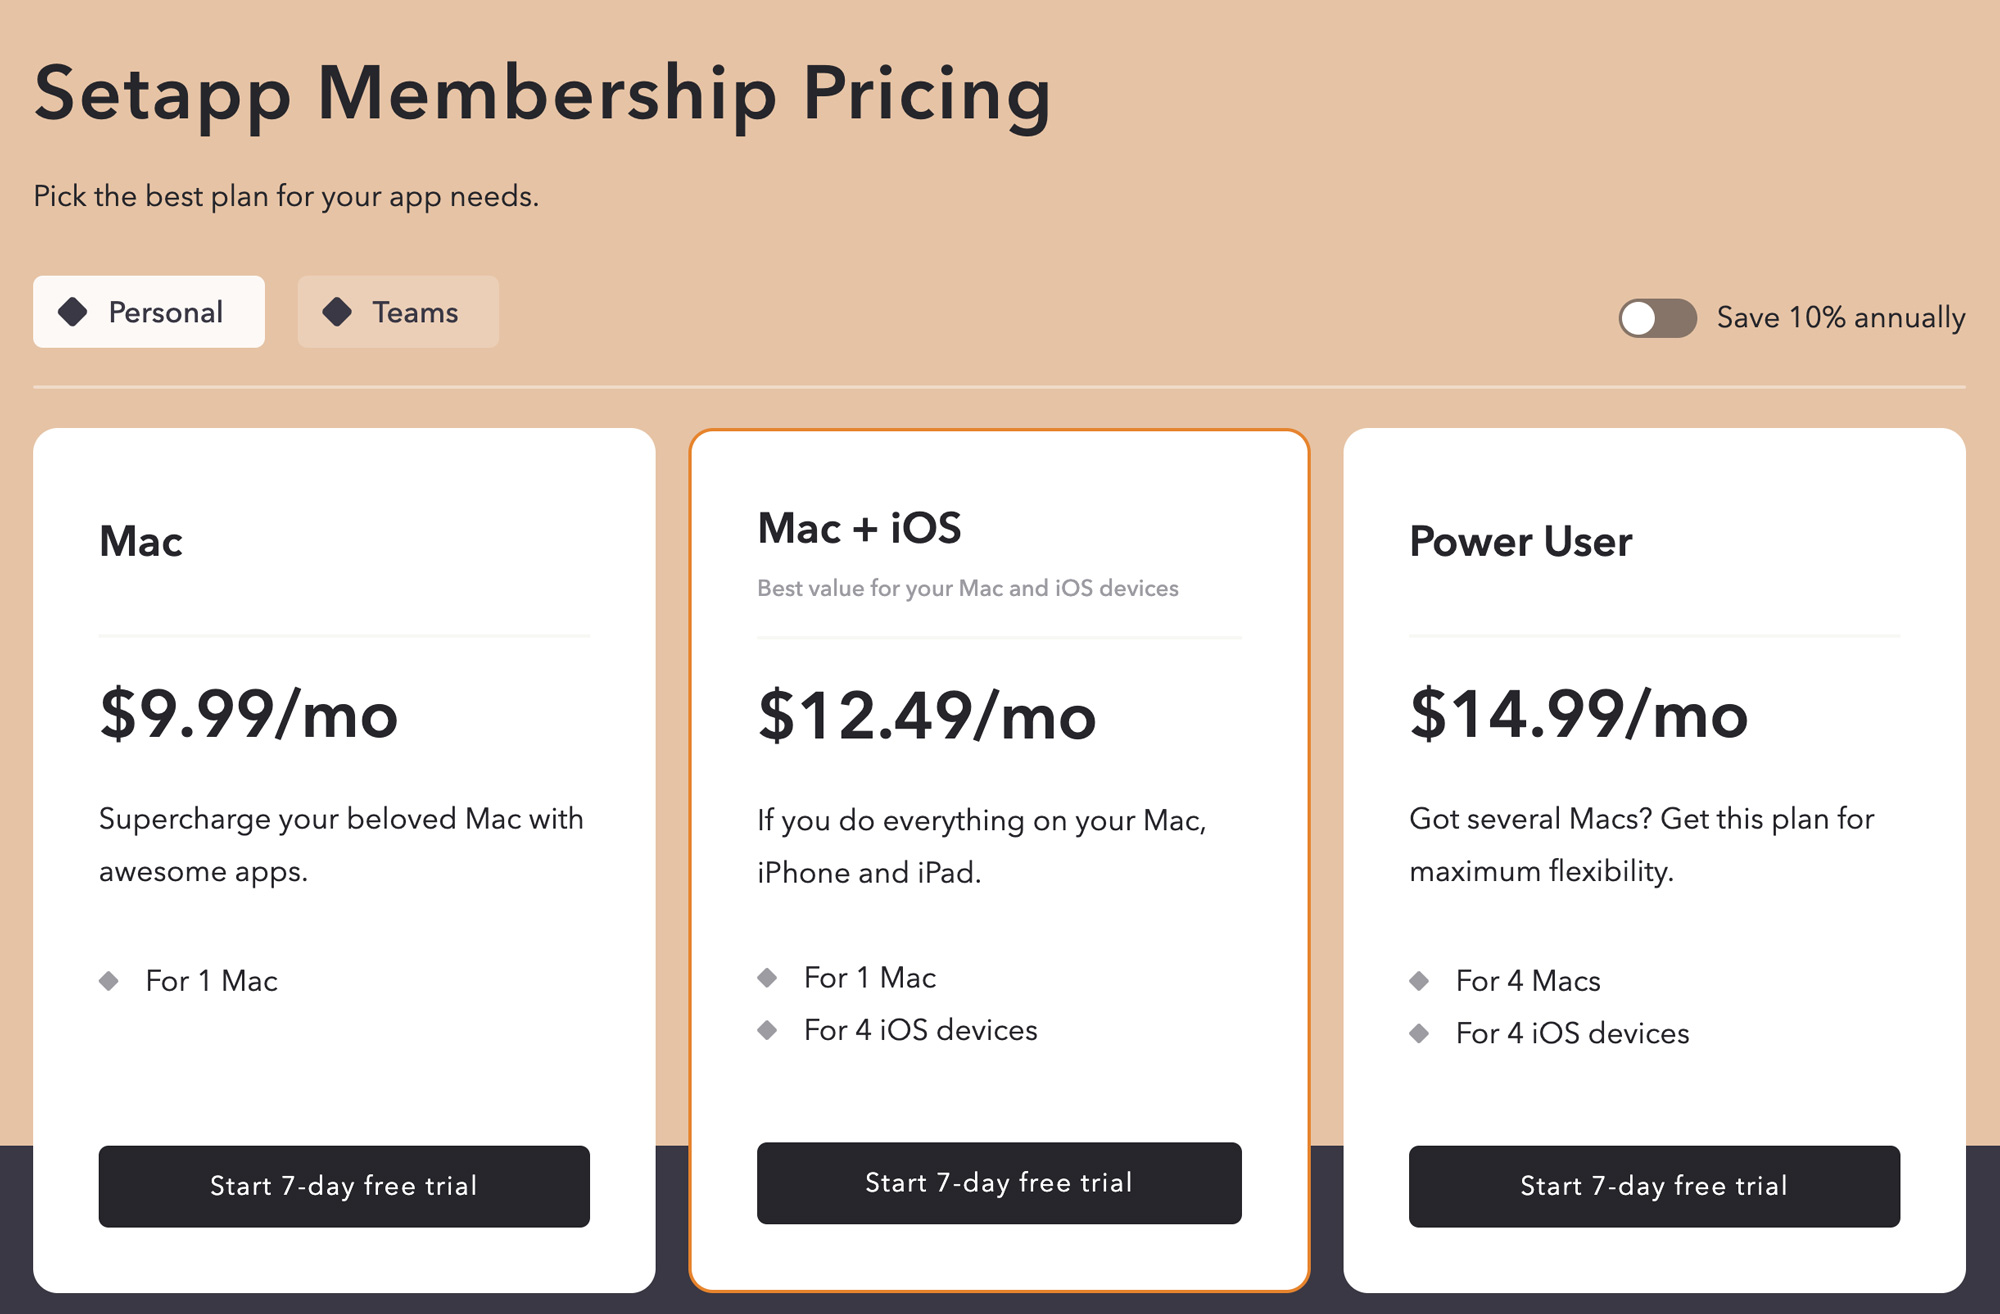2000x1314 pixels.
Task: Click the Mac plan title heading
Action: pos(141,542)
